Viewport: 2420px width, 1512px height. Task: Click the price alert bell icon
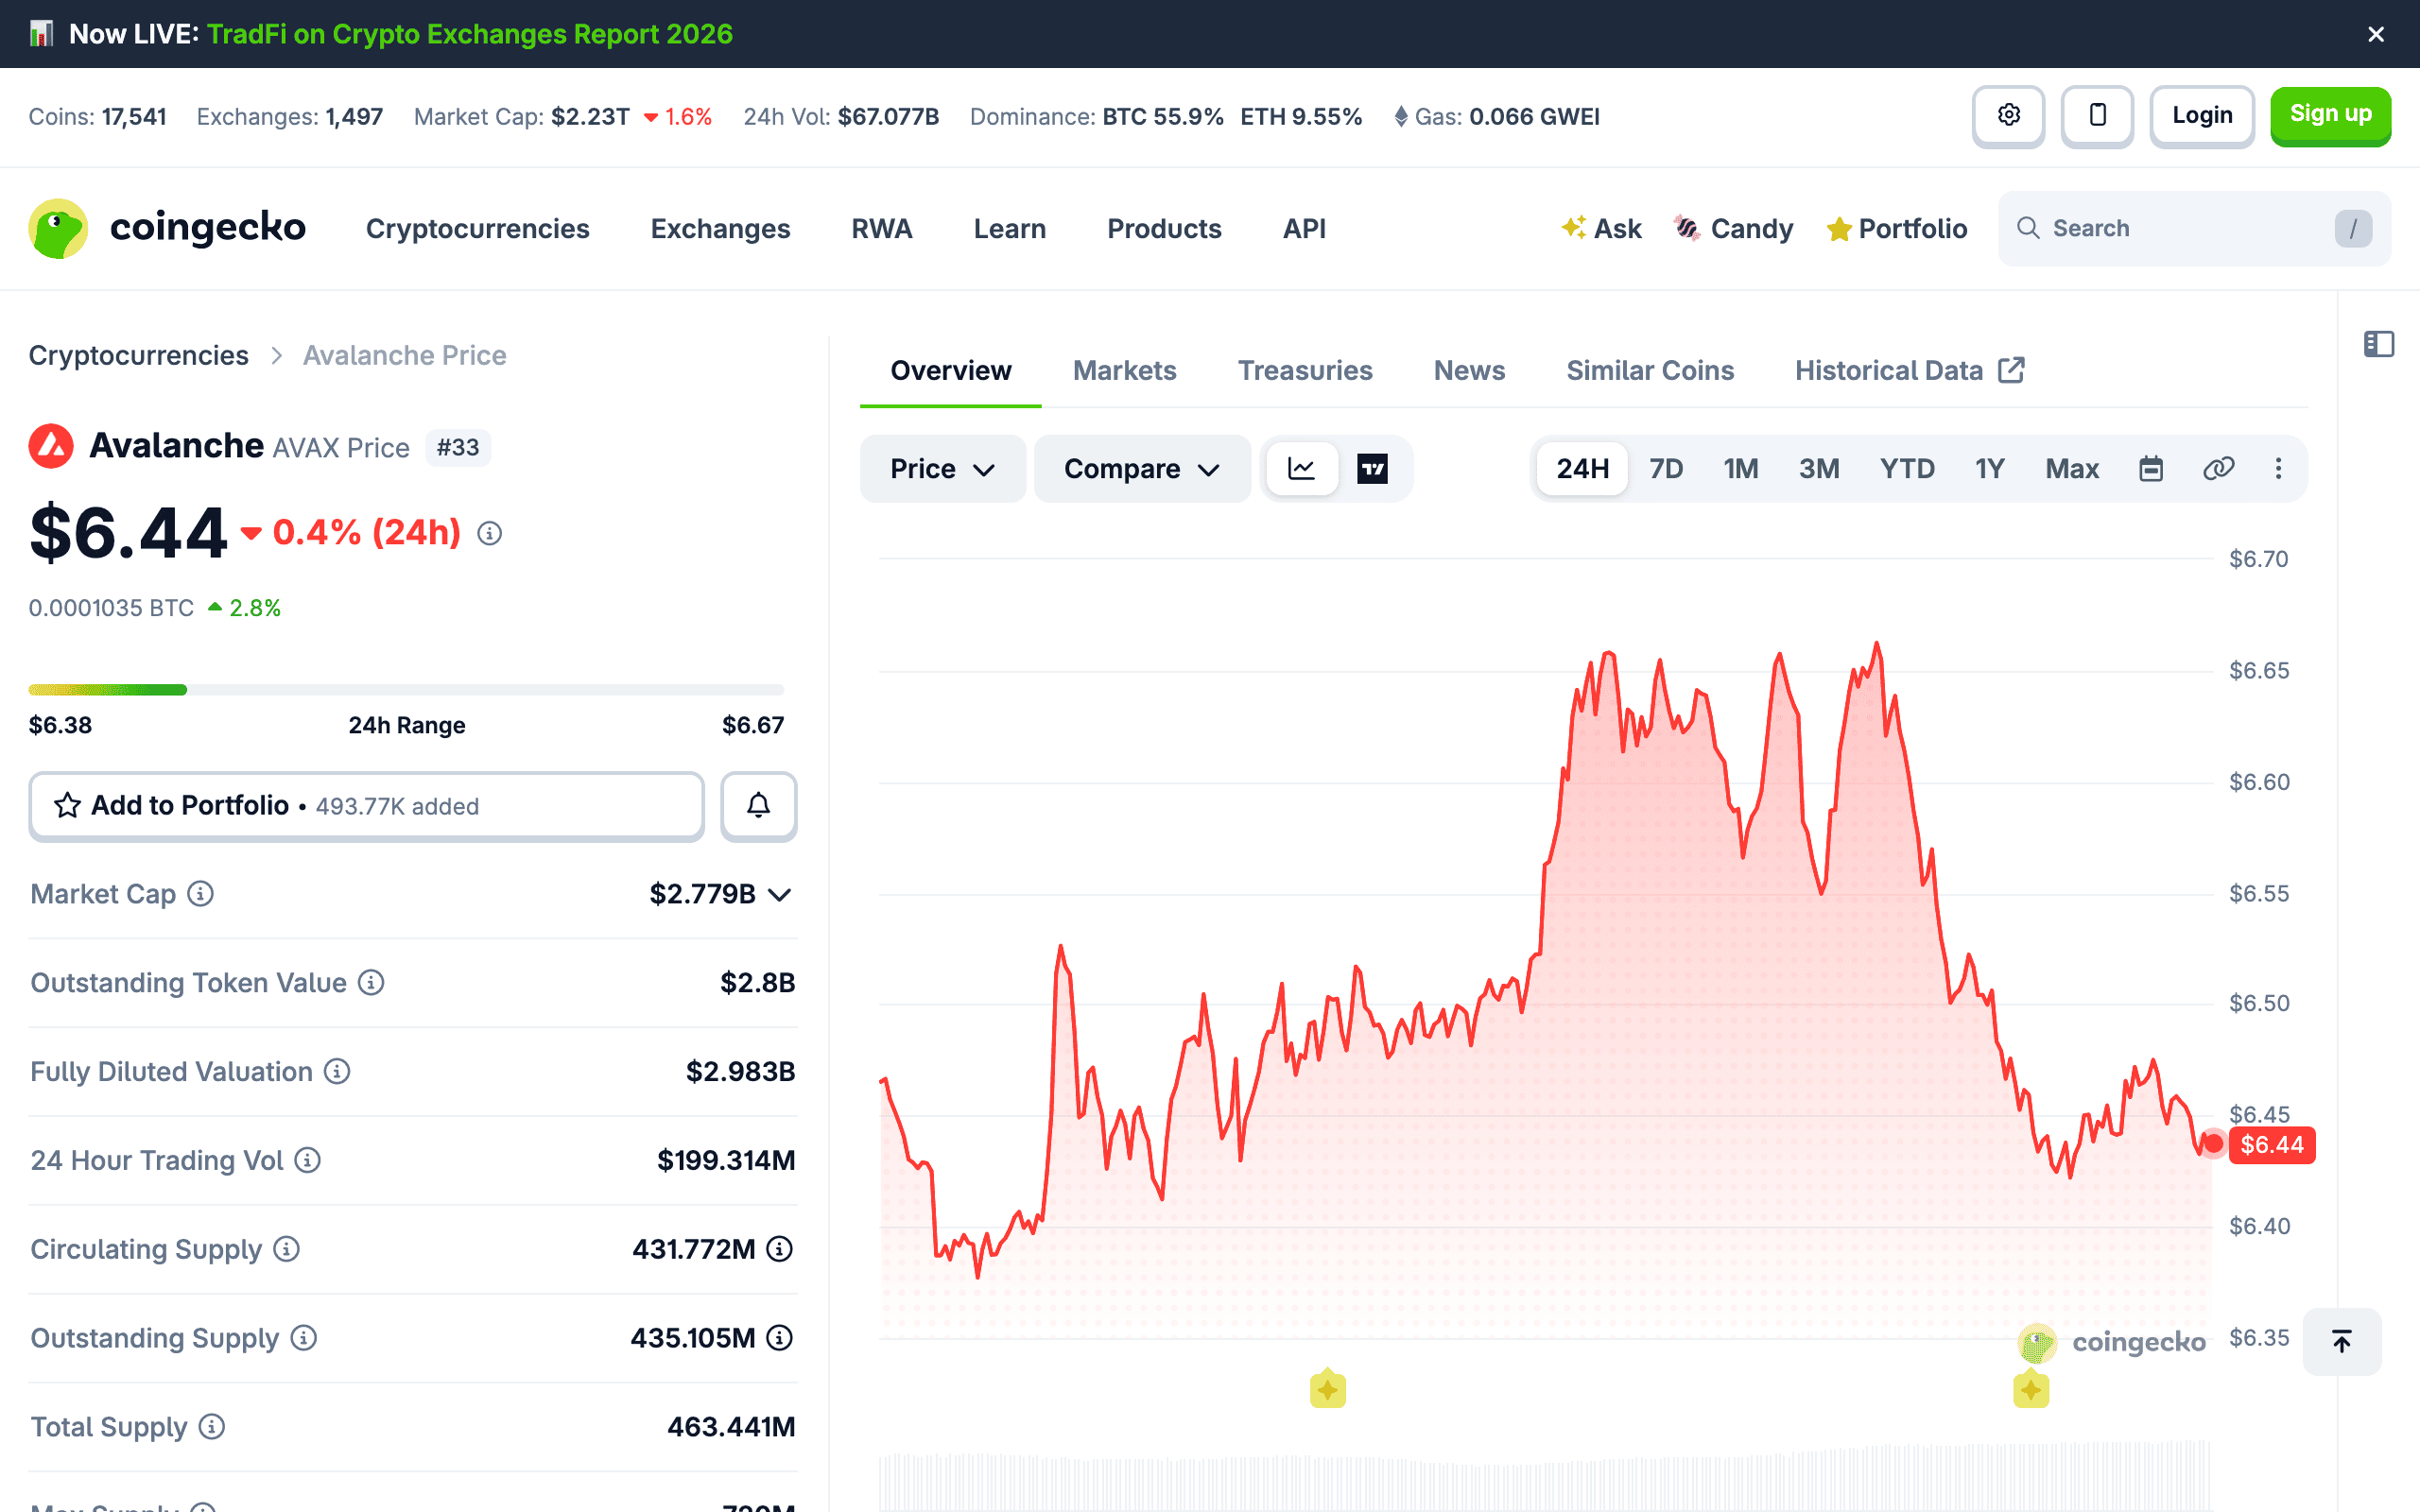(759, 806)
